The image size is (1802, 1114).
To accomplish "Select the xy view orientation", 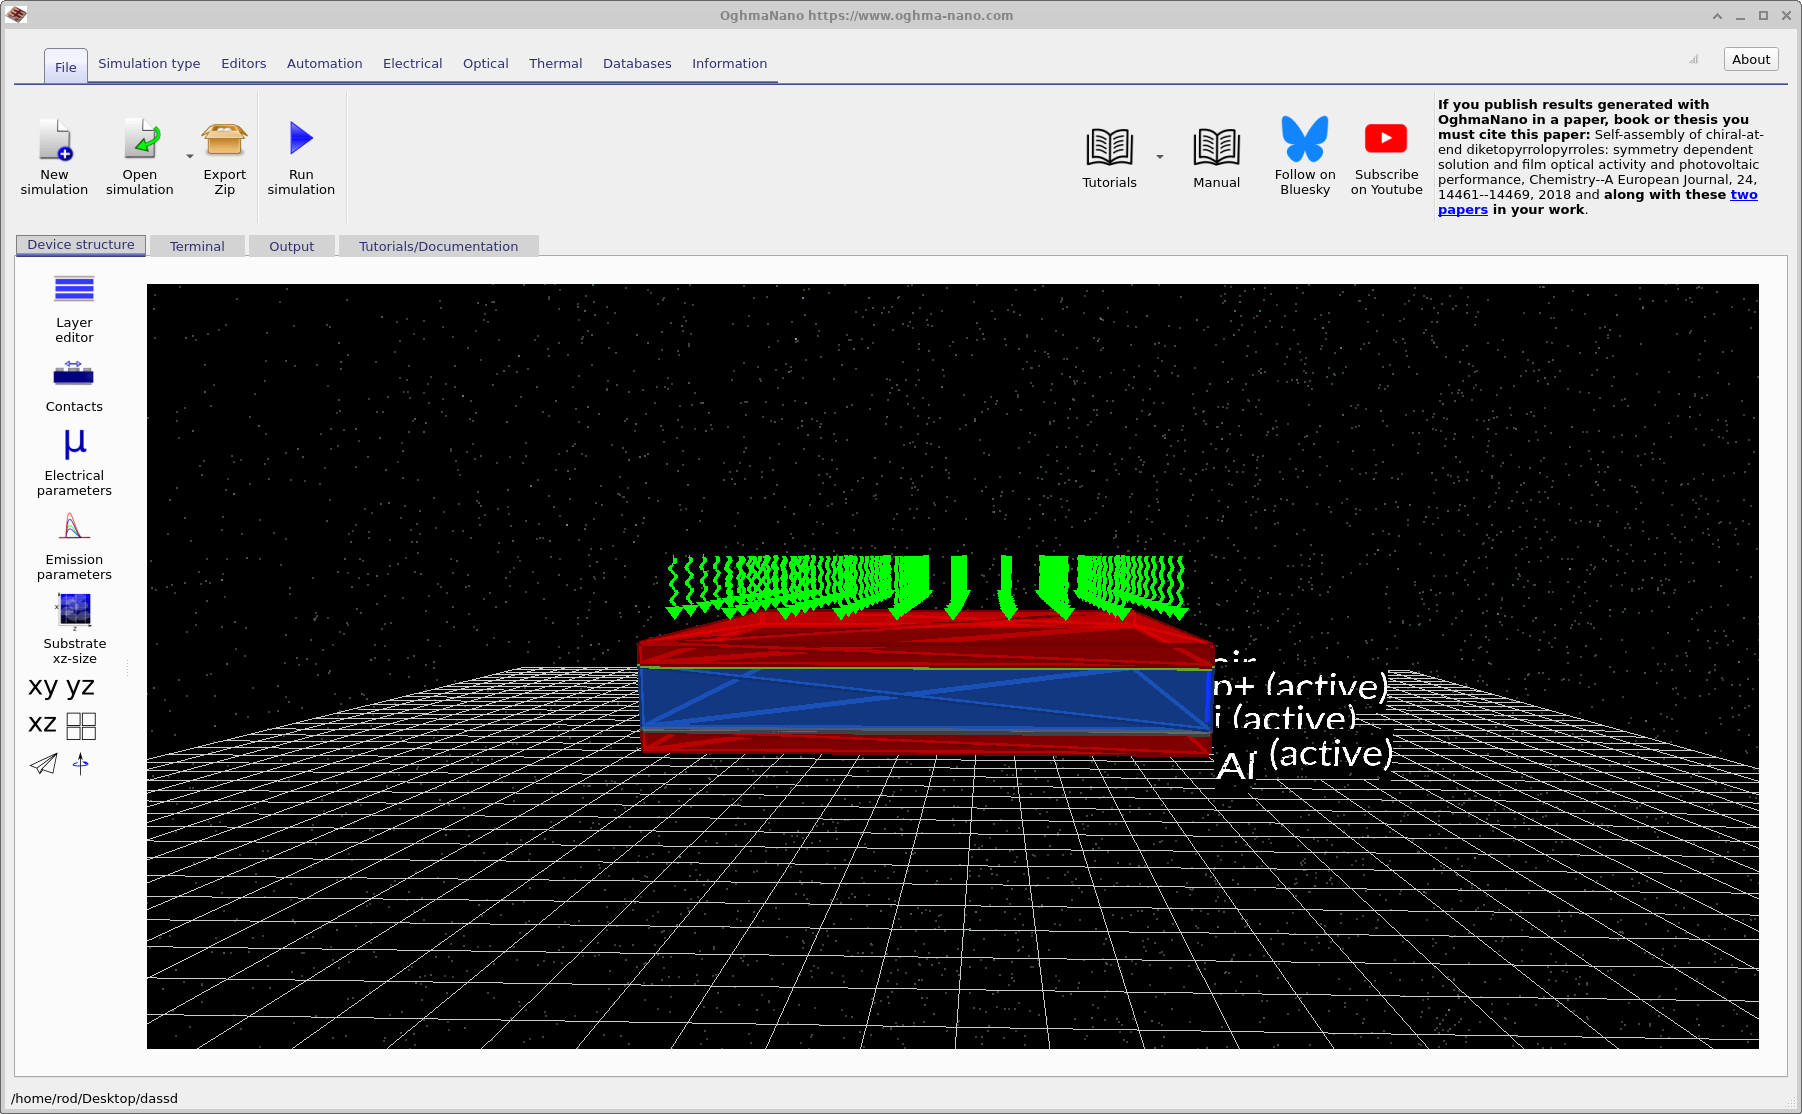I will 43,687.
